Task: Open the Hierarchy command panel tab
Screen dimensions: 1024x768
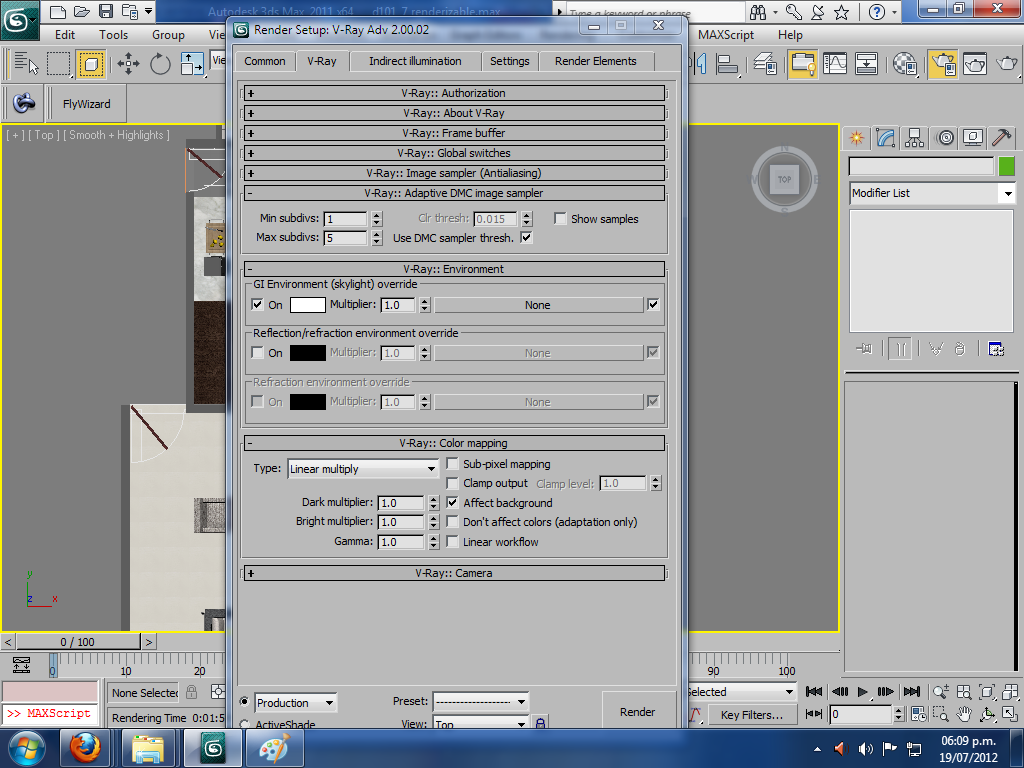Action: [915, 138]
